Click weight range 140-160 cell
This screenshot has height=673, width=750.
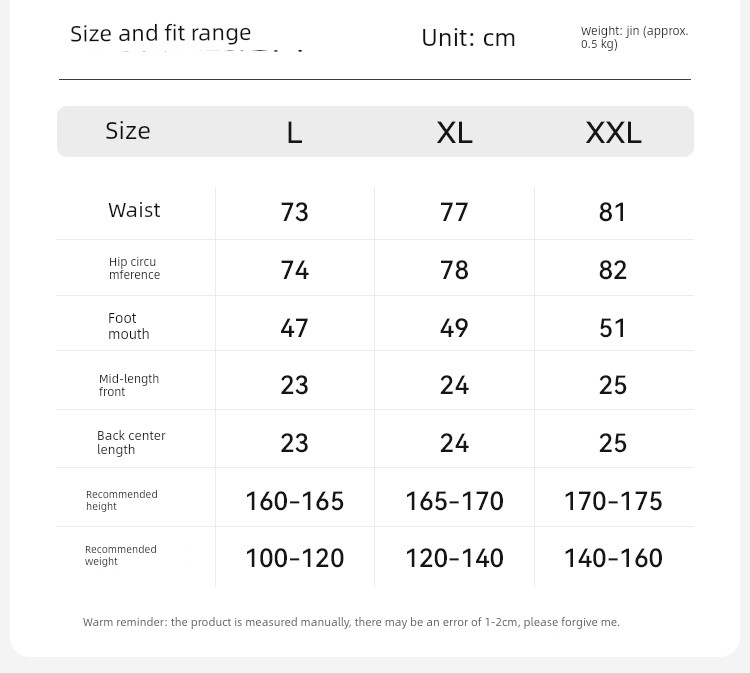[x=613, y=558]
